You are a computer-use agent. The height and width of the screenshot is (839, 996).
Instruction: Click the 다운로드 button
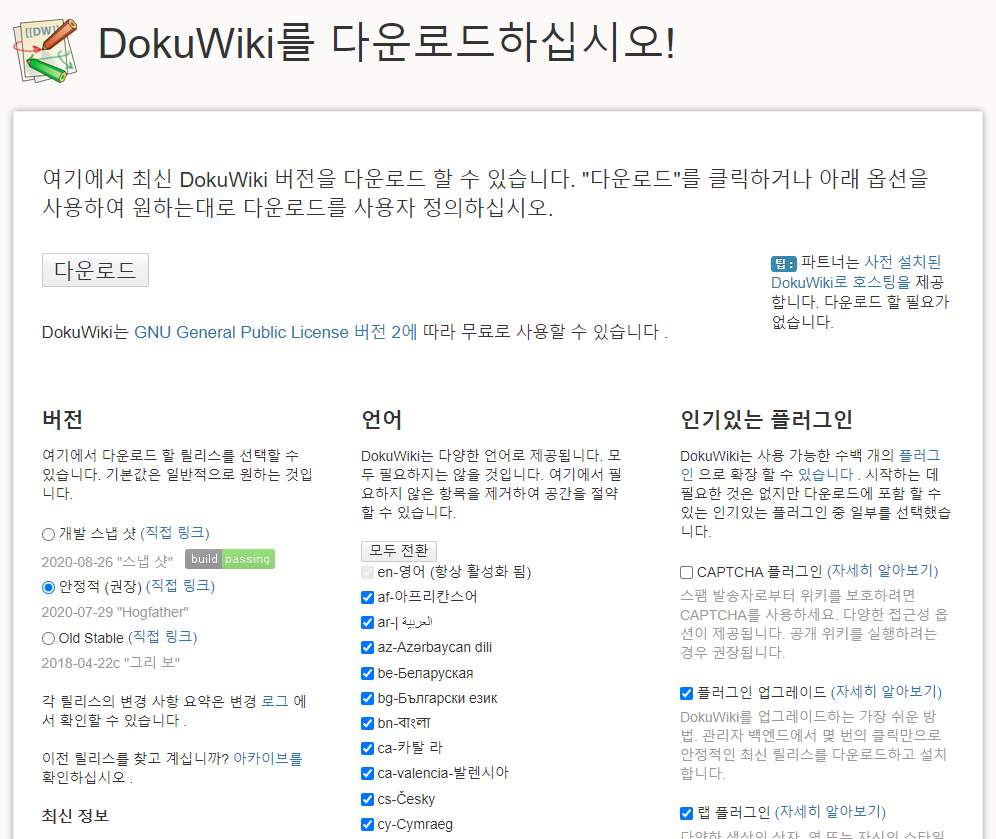[x=95, y=270]
